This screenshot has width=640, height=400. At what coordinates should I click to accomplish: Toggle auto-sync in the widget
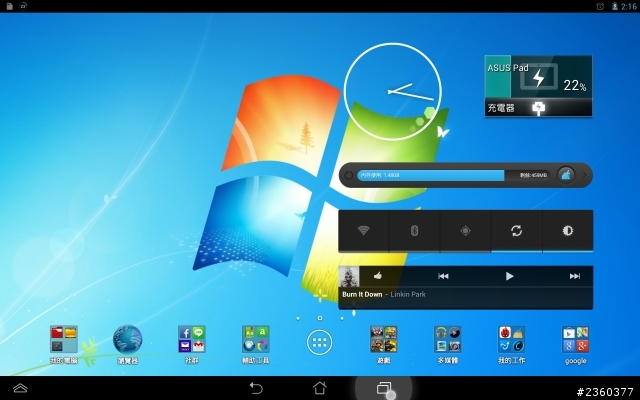pos(516,231)
